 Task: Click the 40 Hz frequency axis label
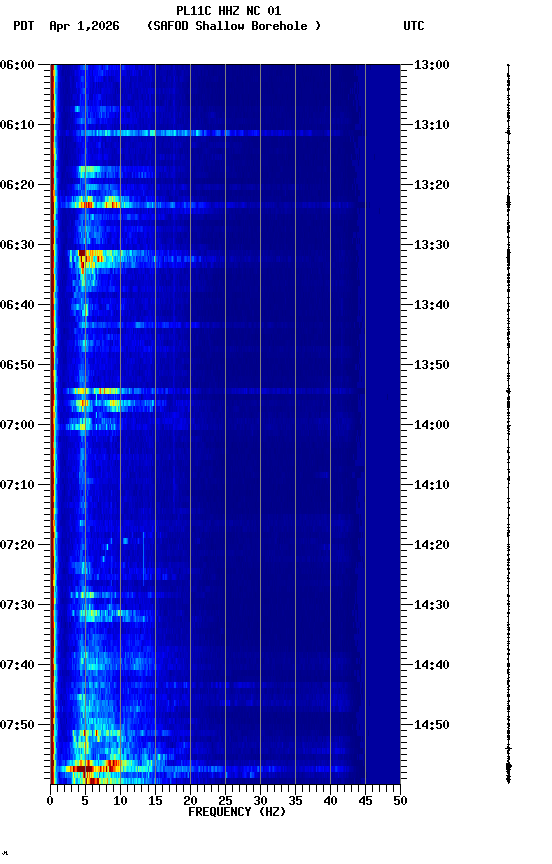pyautogui.click(x=331, y=801)
